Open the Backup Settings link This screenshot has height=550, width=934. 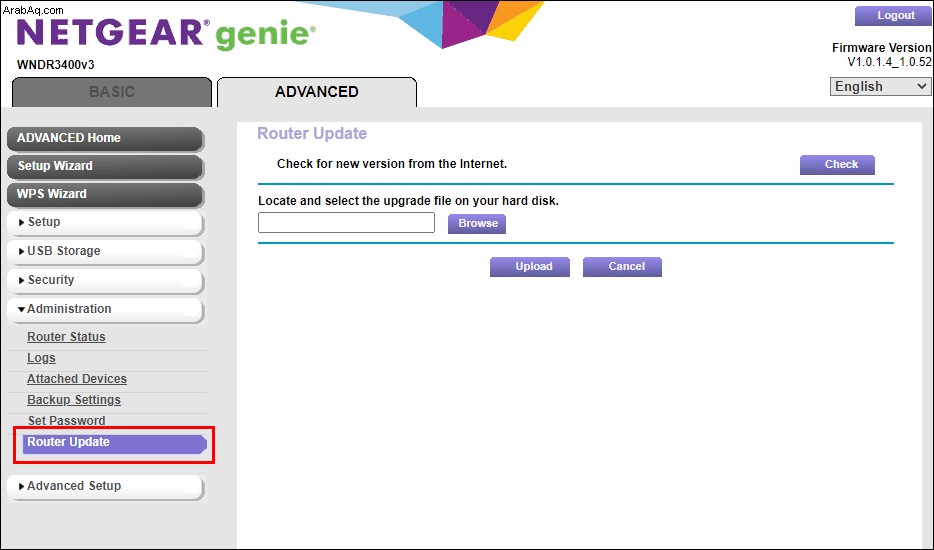click(74, 400)
